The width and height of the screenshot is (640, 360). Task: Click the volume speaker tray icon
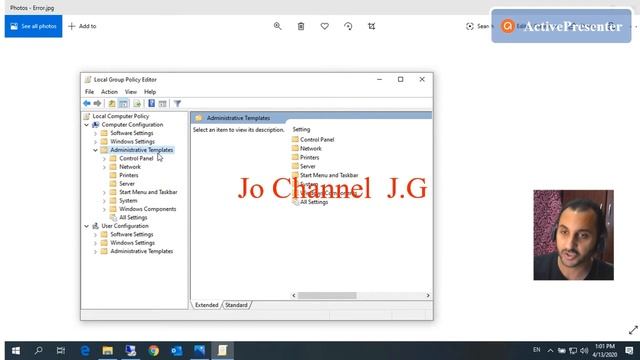point(584,351)
